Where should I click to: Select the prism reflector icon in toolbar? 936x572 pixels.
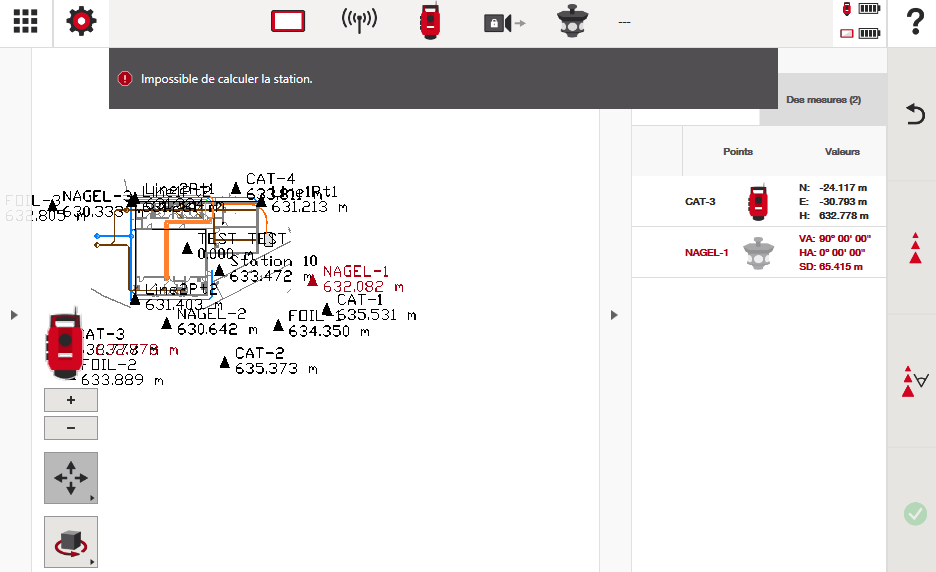pyautogui.click(x=575, y=22)
